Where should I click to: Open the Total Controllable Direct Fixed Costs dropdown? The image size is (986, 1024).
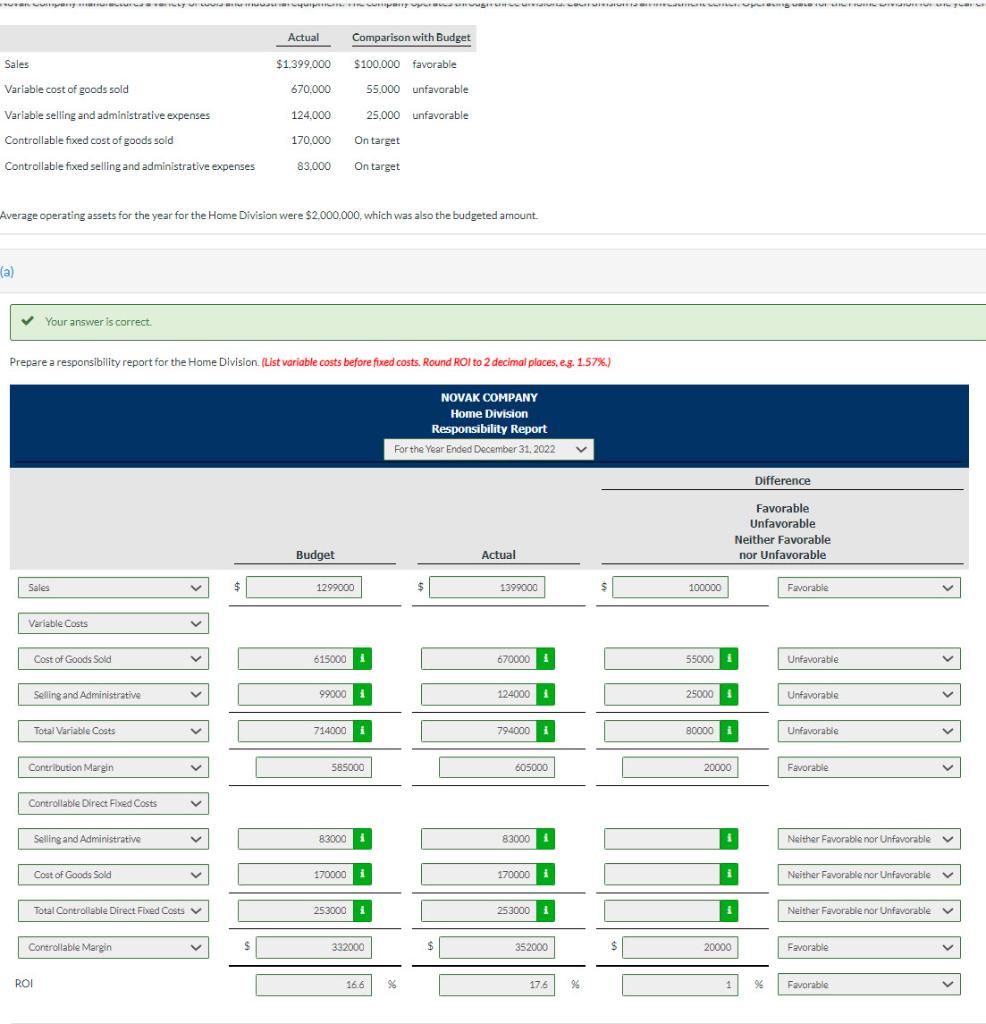[114, 910]
